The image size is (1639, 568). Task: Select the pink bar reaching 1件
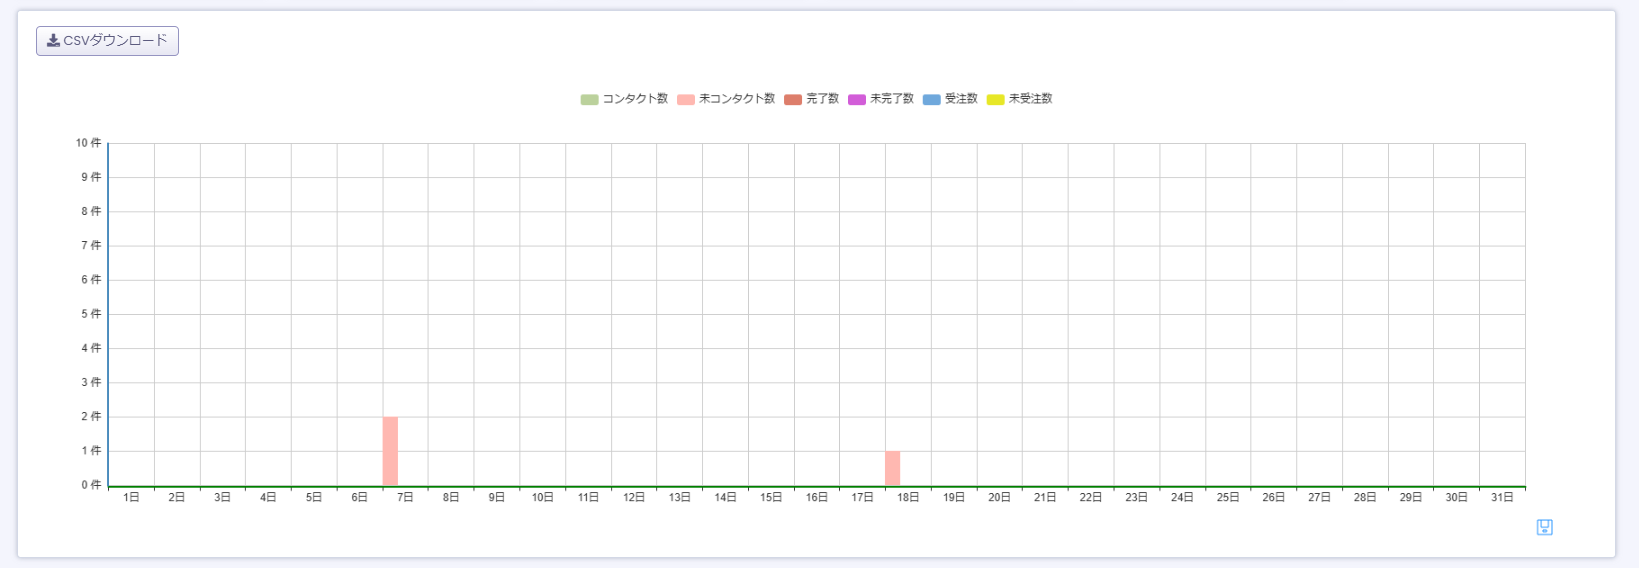pyautogui.click(x=892, y=468)
